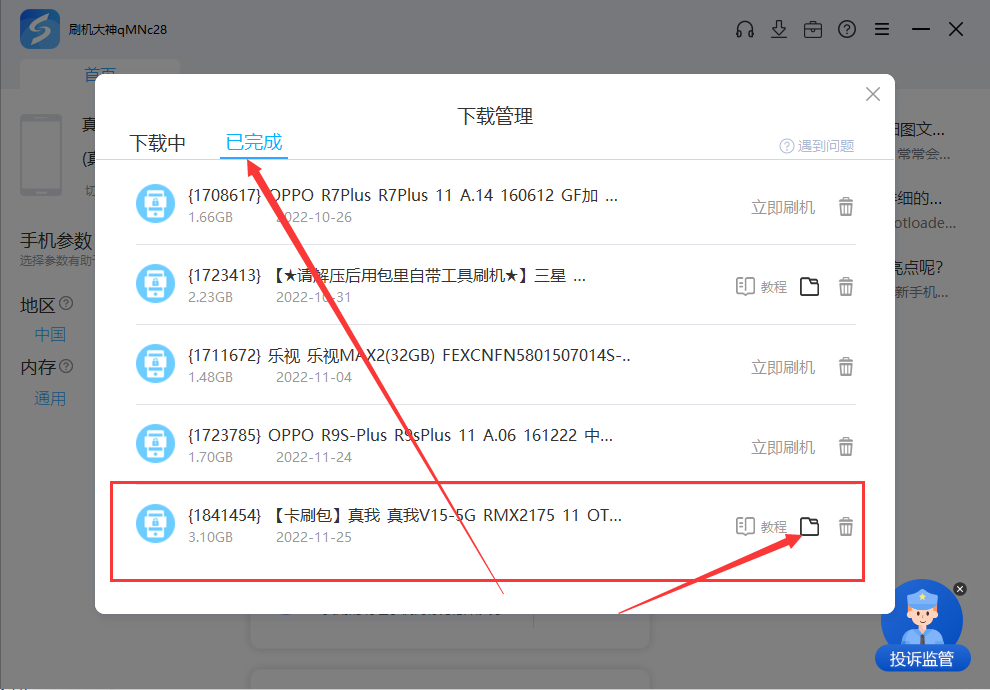Click the 地区 help question icon
The height and width of the screenshot is (690, 990).
66,304
